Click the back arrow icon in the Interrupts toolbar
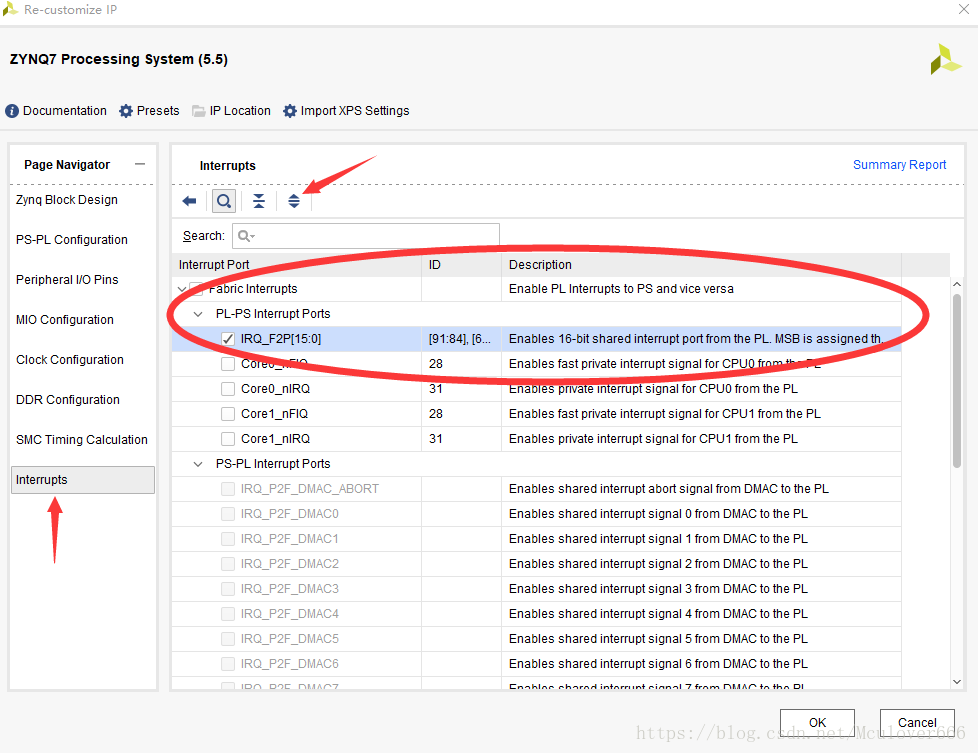Viewport: 978px width, 753px height. coord(189,201)
